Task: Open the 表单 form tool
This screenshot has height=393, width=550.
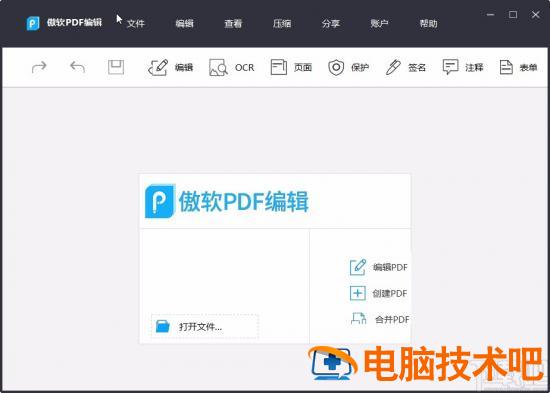Action: click(x=518, y=67)
